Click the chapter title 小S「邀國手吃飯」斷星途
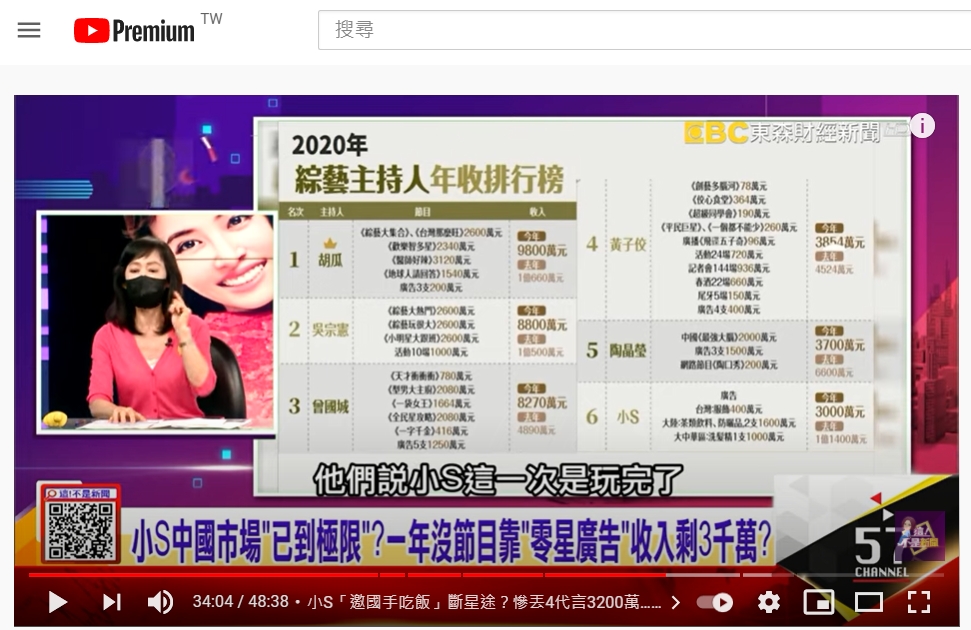This screenshot has height=630, width=971. 484,602
